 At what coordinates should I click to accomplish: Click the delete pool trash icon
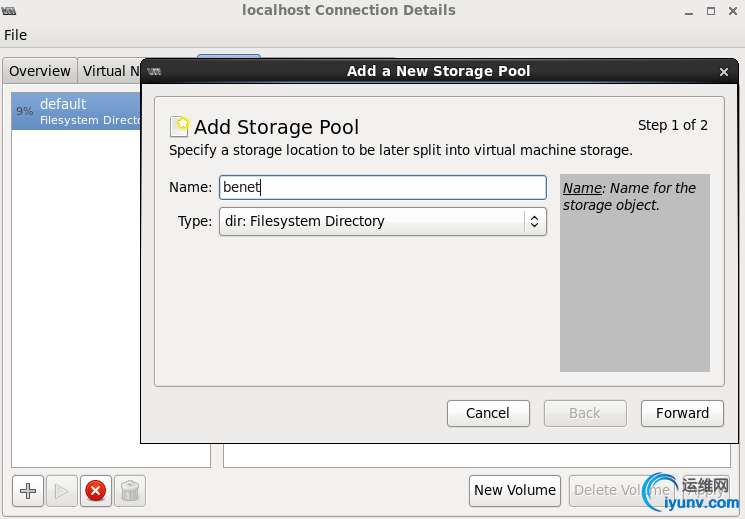[x=130, y=491]
